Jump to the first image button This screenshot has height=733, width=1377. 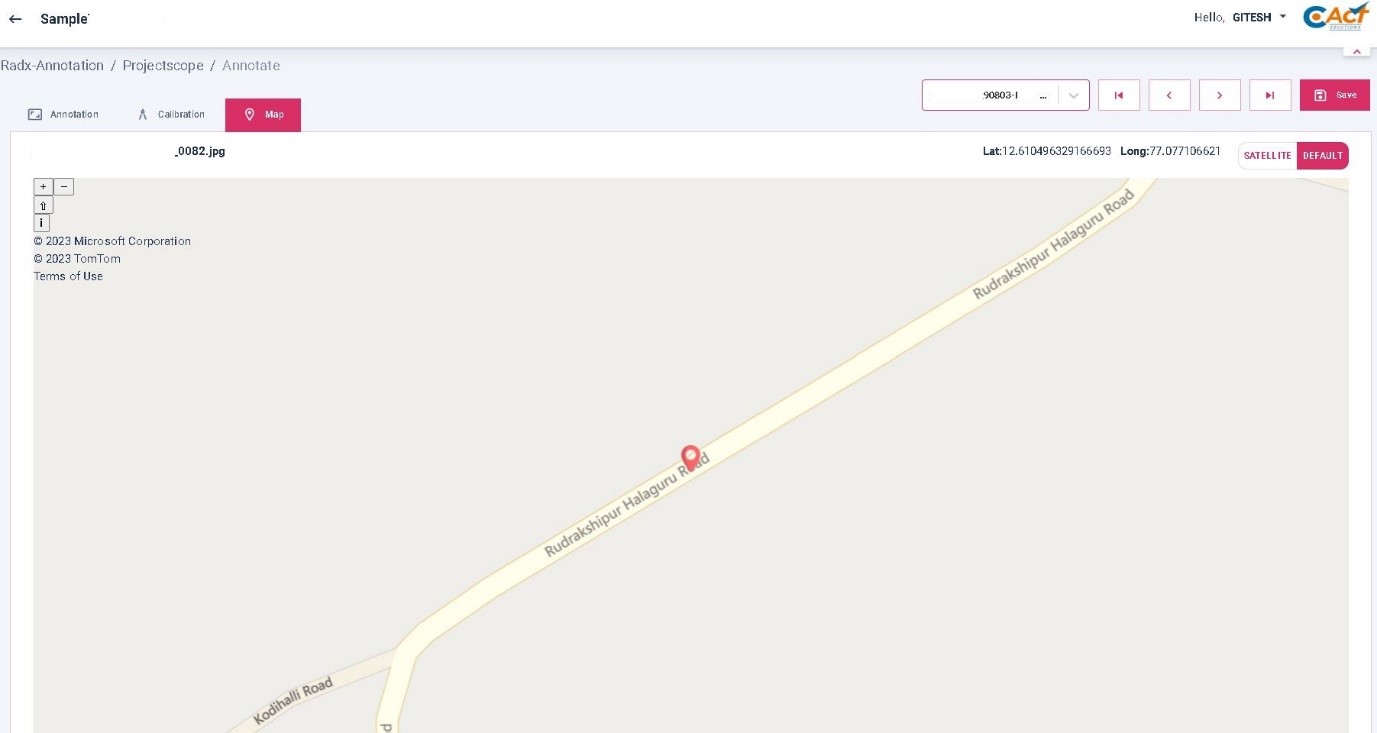click(1119, 95)
